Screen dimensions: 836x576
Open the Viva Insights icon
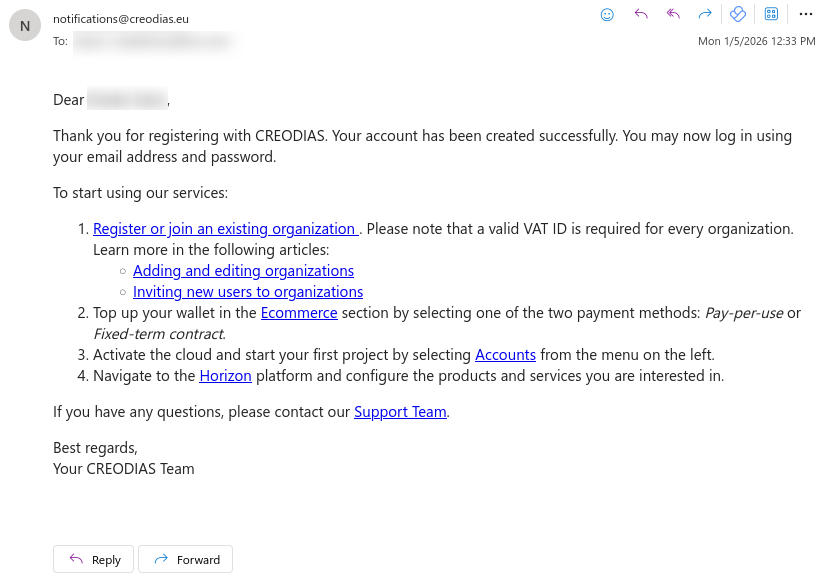click(738, 14)
